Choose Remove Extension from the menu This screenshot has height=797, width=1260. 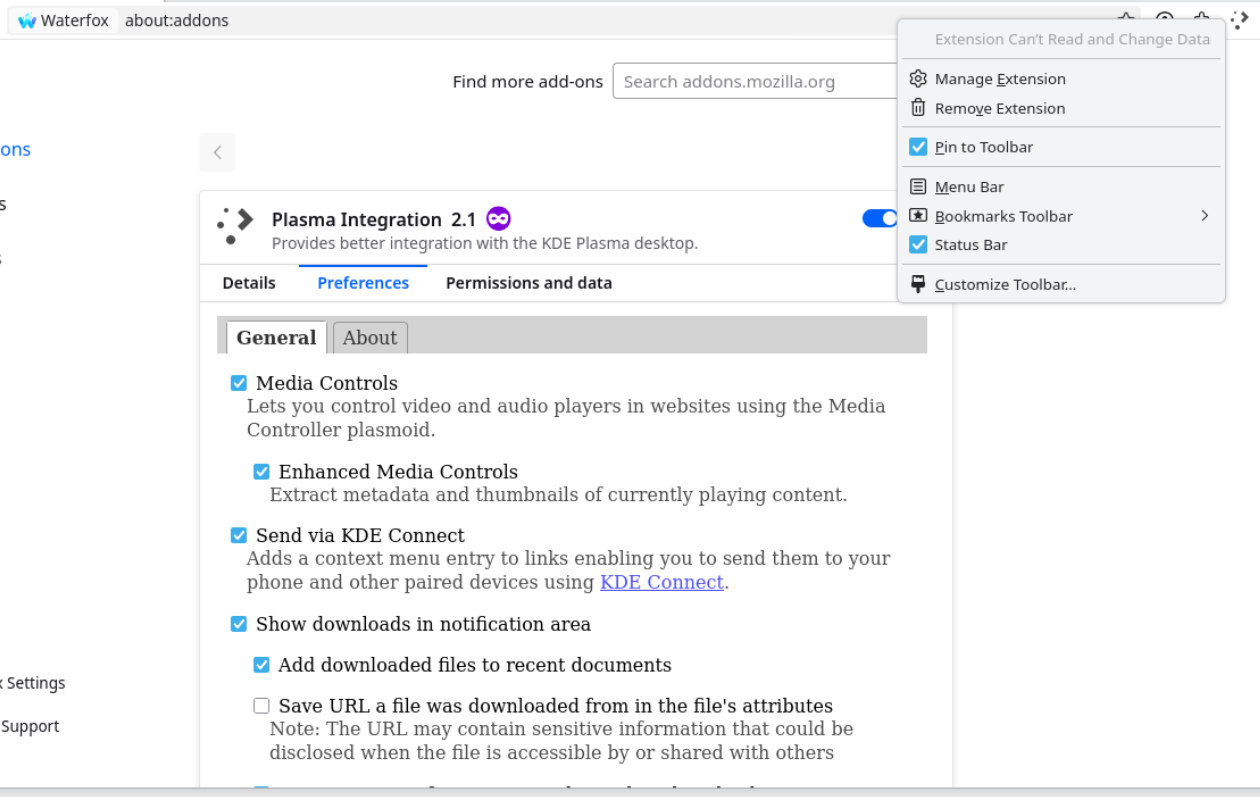[x=1061, y=108]
